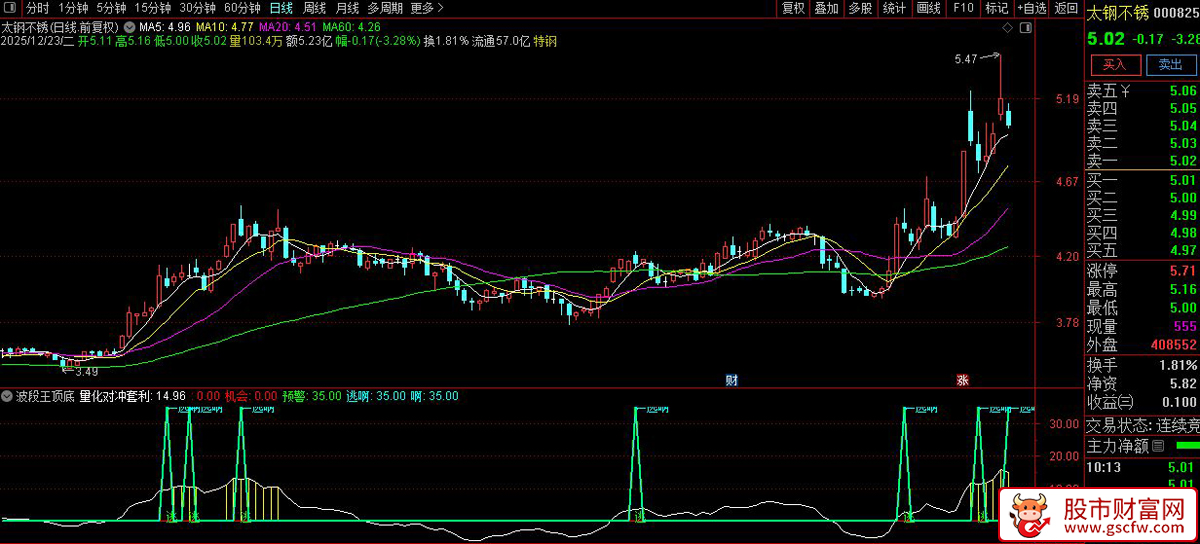Click the 换手 value 1.81%
Screen dimensions: 1200x544
click(1179, 365)
